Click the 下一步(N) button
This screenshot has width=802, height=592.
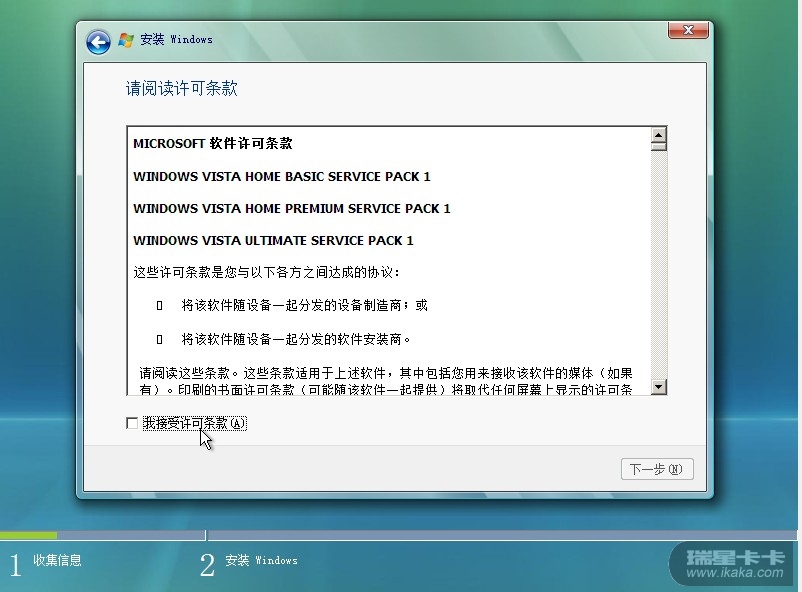[657, 469]
